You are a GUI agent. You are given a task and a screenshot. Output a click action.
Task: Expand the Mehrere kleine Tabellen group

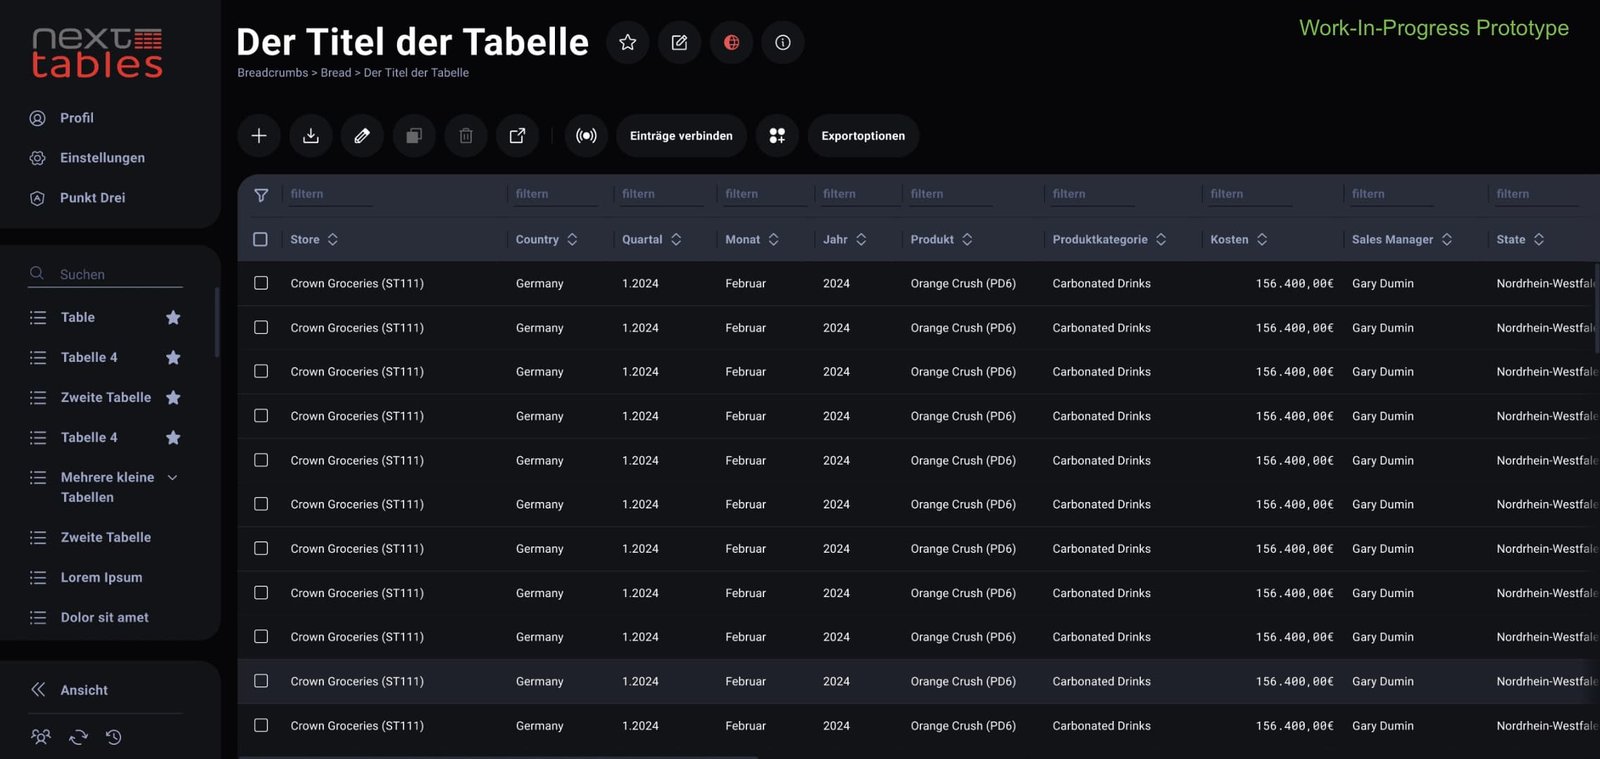(x=173, y=478)
